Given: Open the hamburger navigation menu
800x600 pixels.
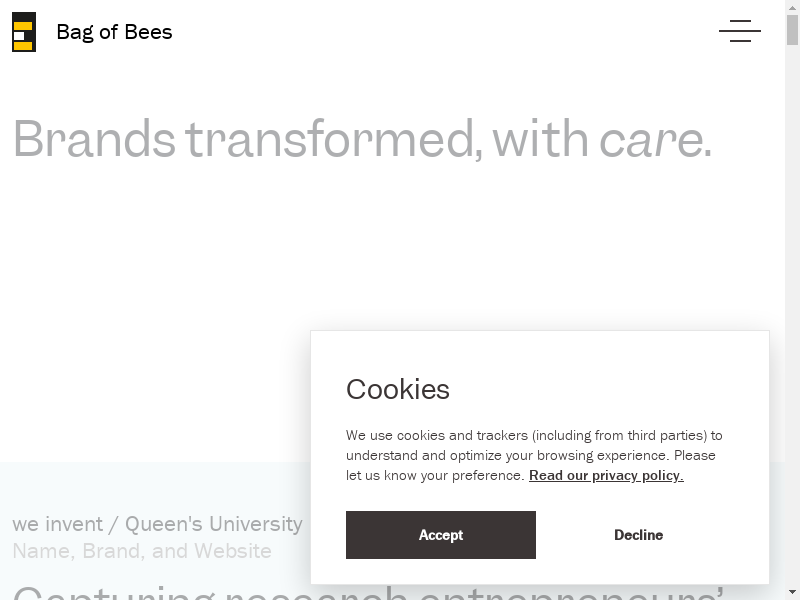Looking at the screenshot, I should (739, 31).
